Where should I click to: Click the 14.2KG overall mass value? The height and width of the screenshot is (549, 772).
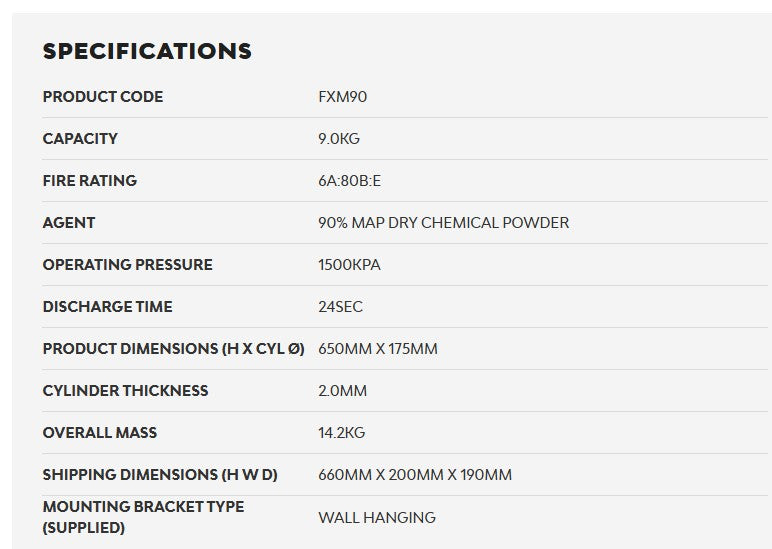click(x=341, y=433)
